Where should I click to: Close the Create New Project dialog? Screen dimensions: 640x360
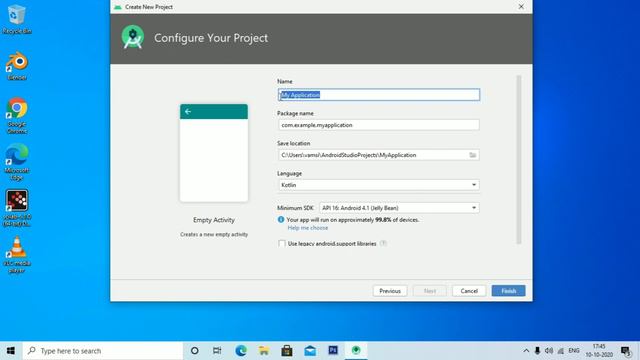click(521, 7)
